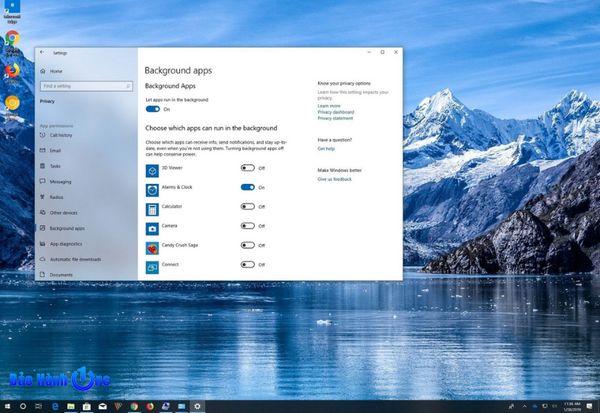Click the Connect app icon
Image resolution: width=600 pixels, height=413 pixels.
151,265
